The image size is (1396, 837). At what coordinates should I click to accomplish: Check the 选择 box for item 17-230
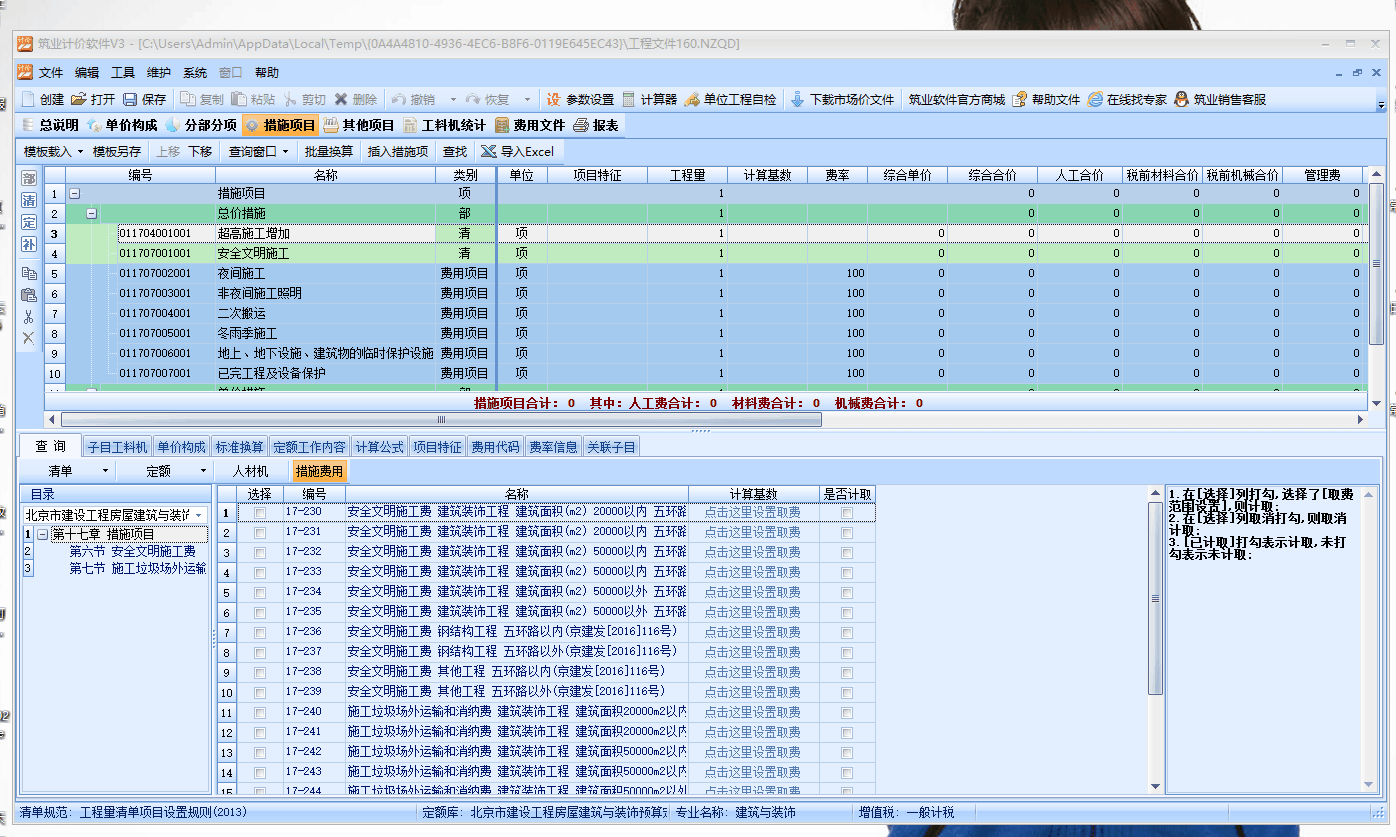coord(260,513)
